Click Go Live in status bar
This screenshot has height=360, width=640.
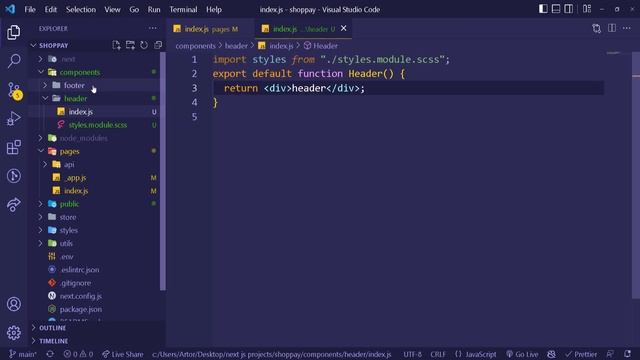coord(522,354)
